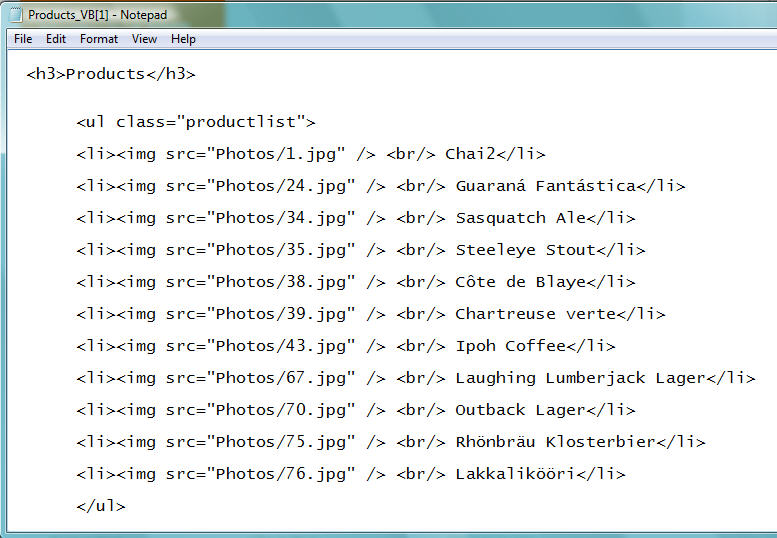This screenshot has width=777, height=538.
Task: Click the "Photos/76.jpg" source path
Action: coord(280,474)
